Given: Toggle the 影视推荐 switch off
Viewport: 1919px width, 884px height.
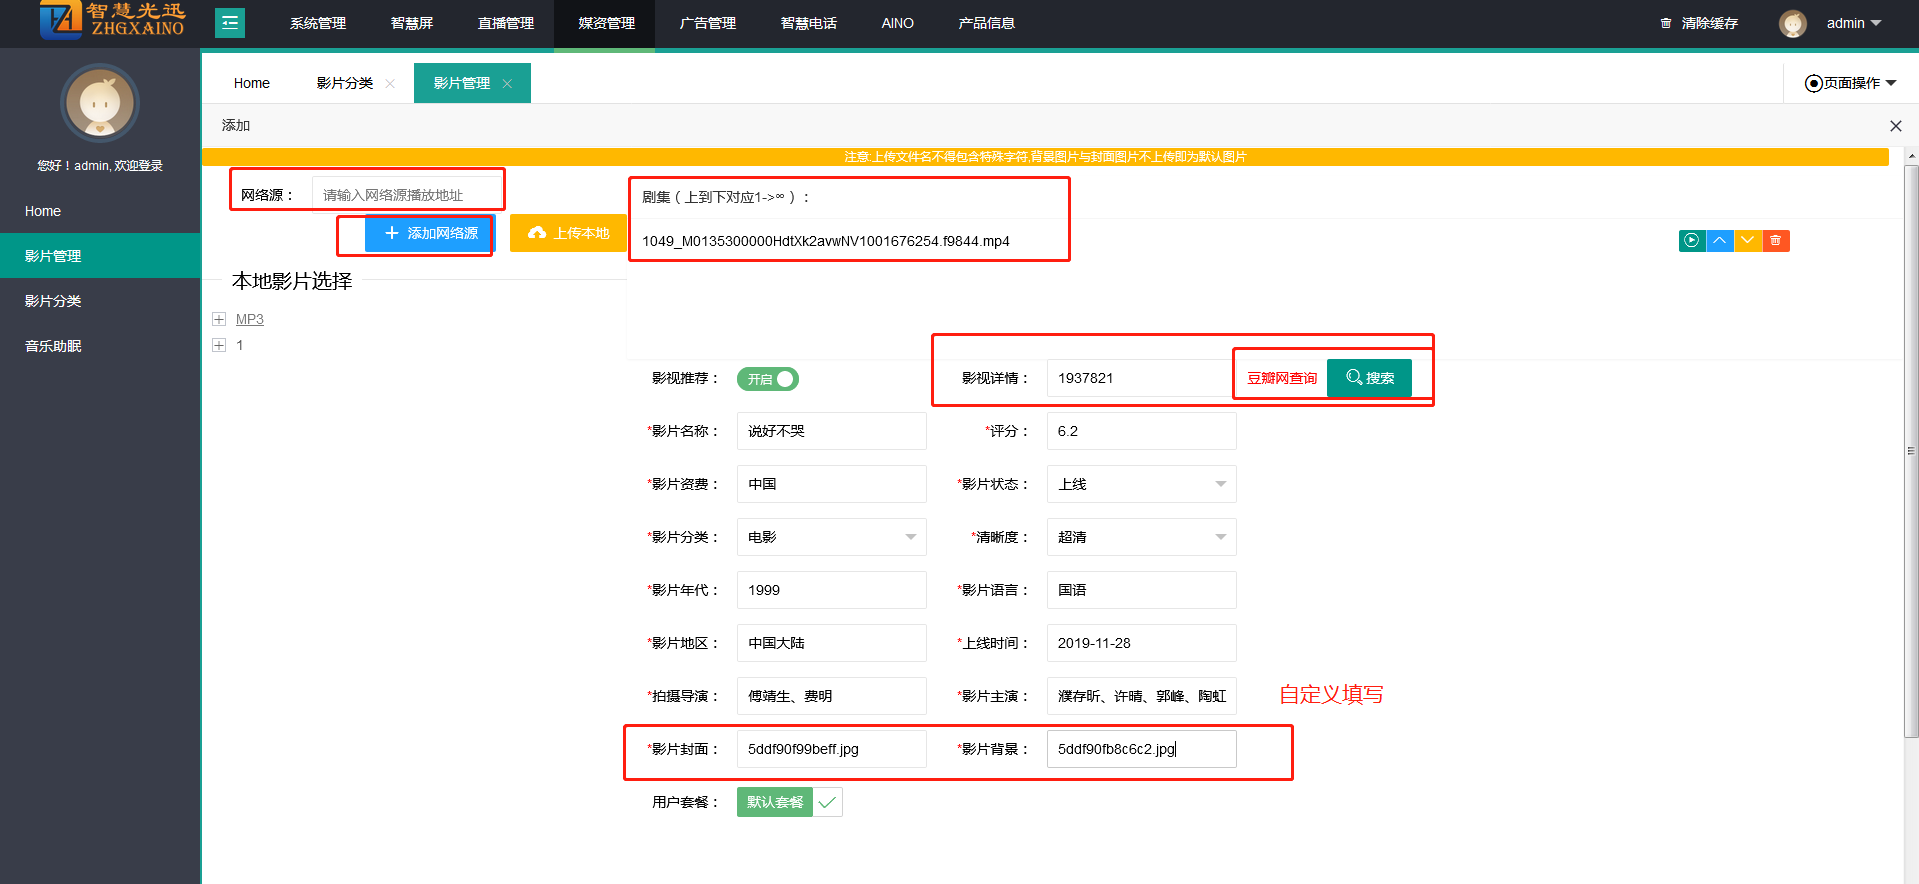Looking at the screenshot, I should (768, 379).
